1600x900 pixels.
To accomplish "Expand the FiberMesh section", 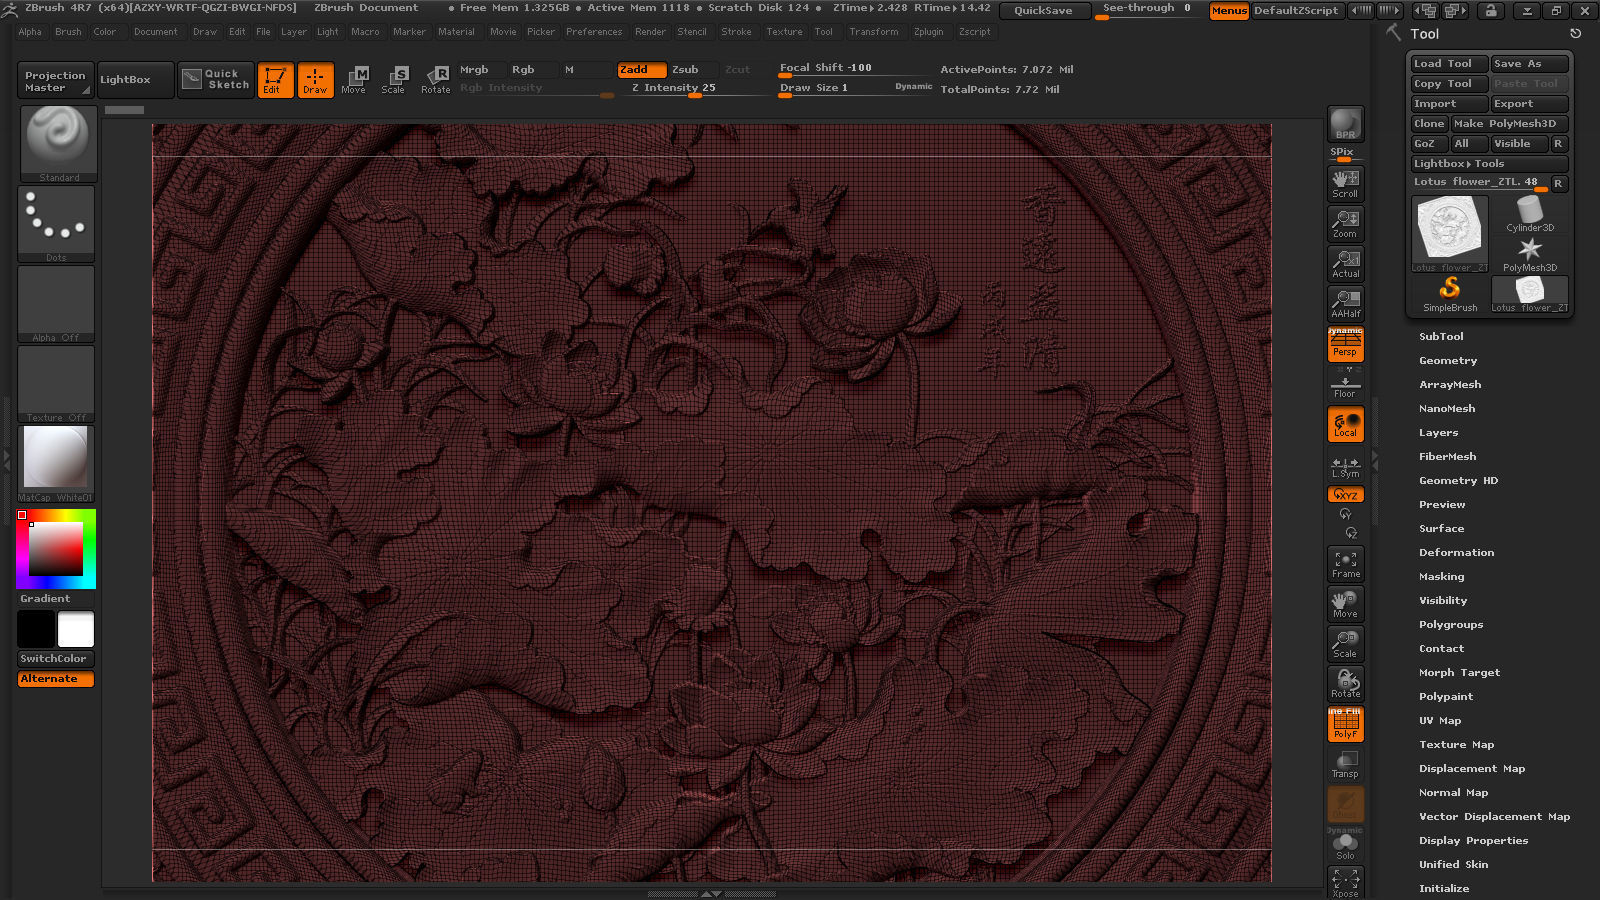I will [1447, 457].
